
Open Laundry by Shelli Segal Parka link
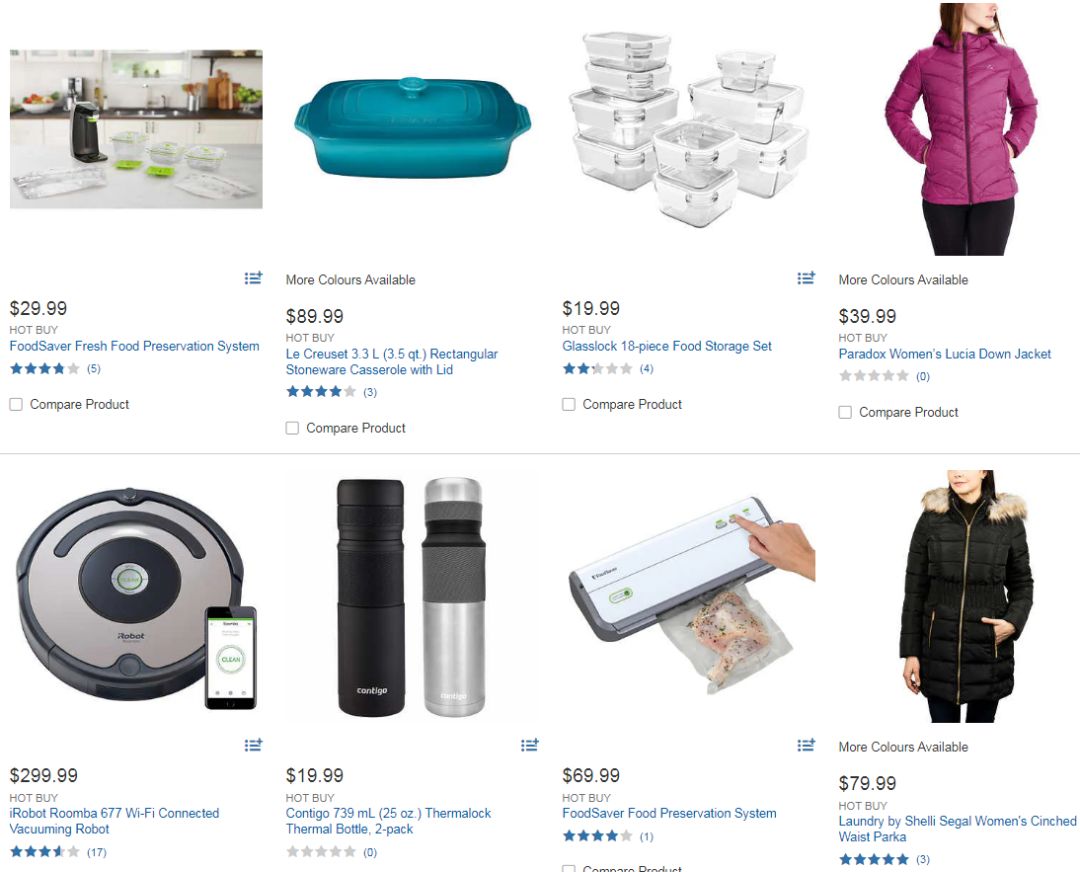point(957,829)
